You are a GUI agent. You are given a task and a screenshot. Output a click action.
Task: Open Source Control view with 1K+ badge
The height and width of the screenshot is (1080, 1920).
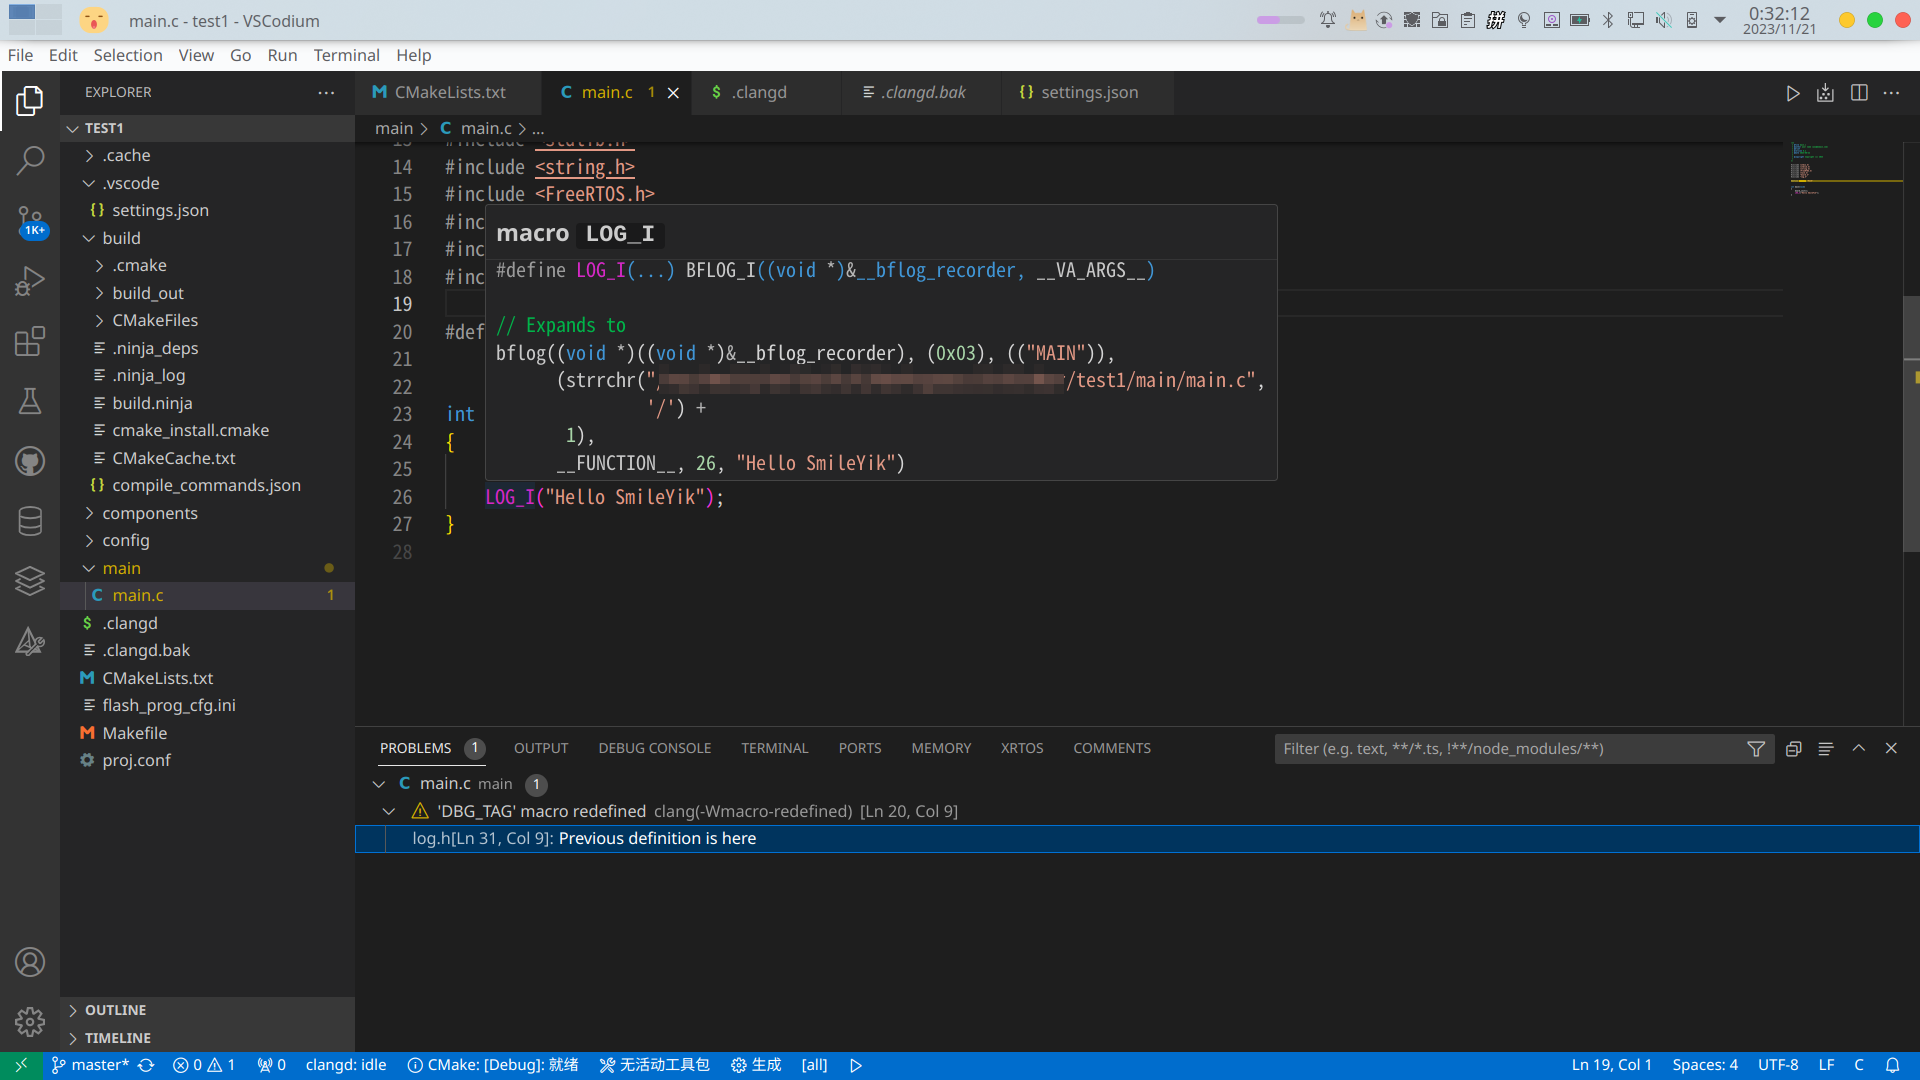pos(30,221)
